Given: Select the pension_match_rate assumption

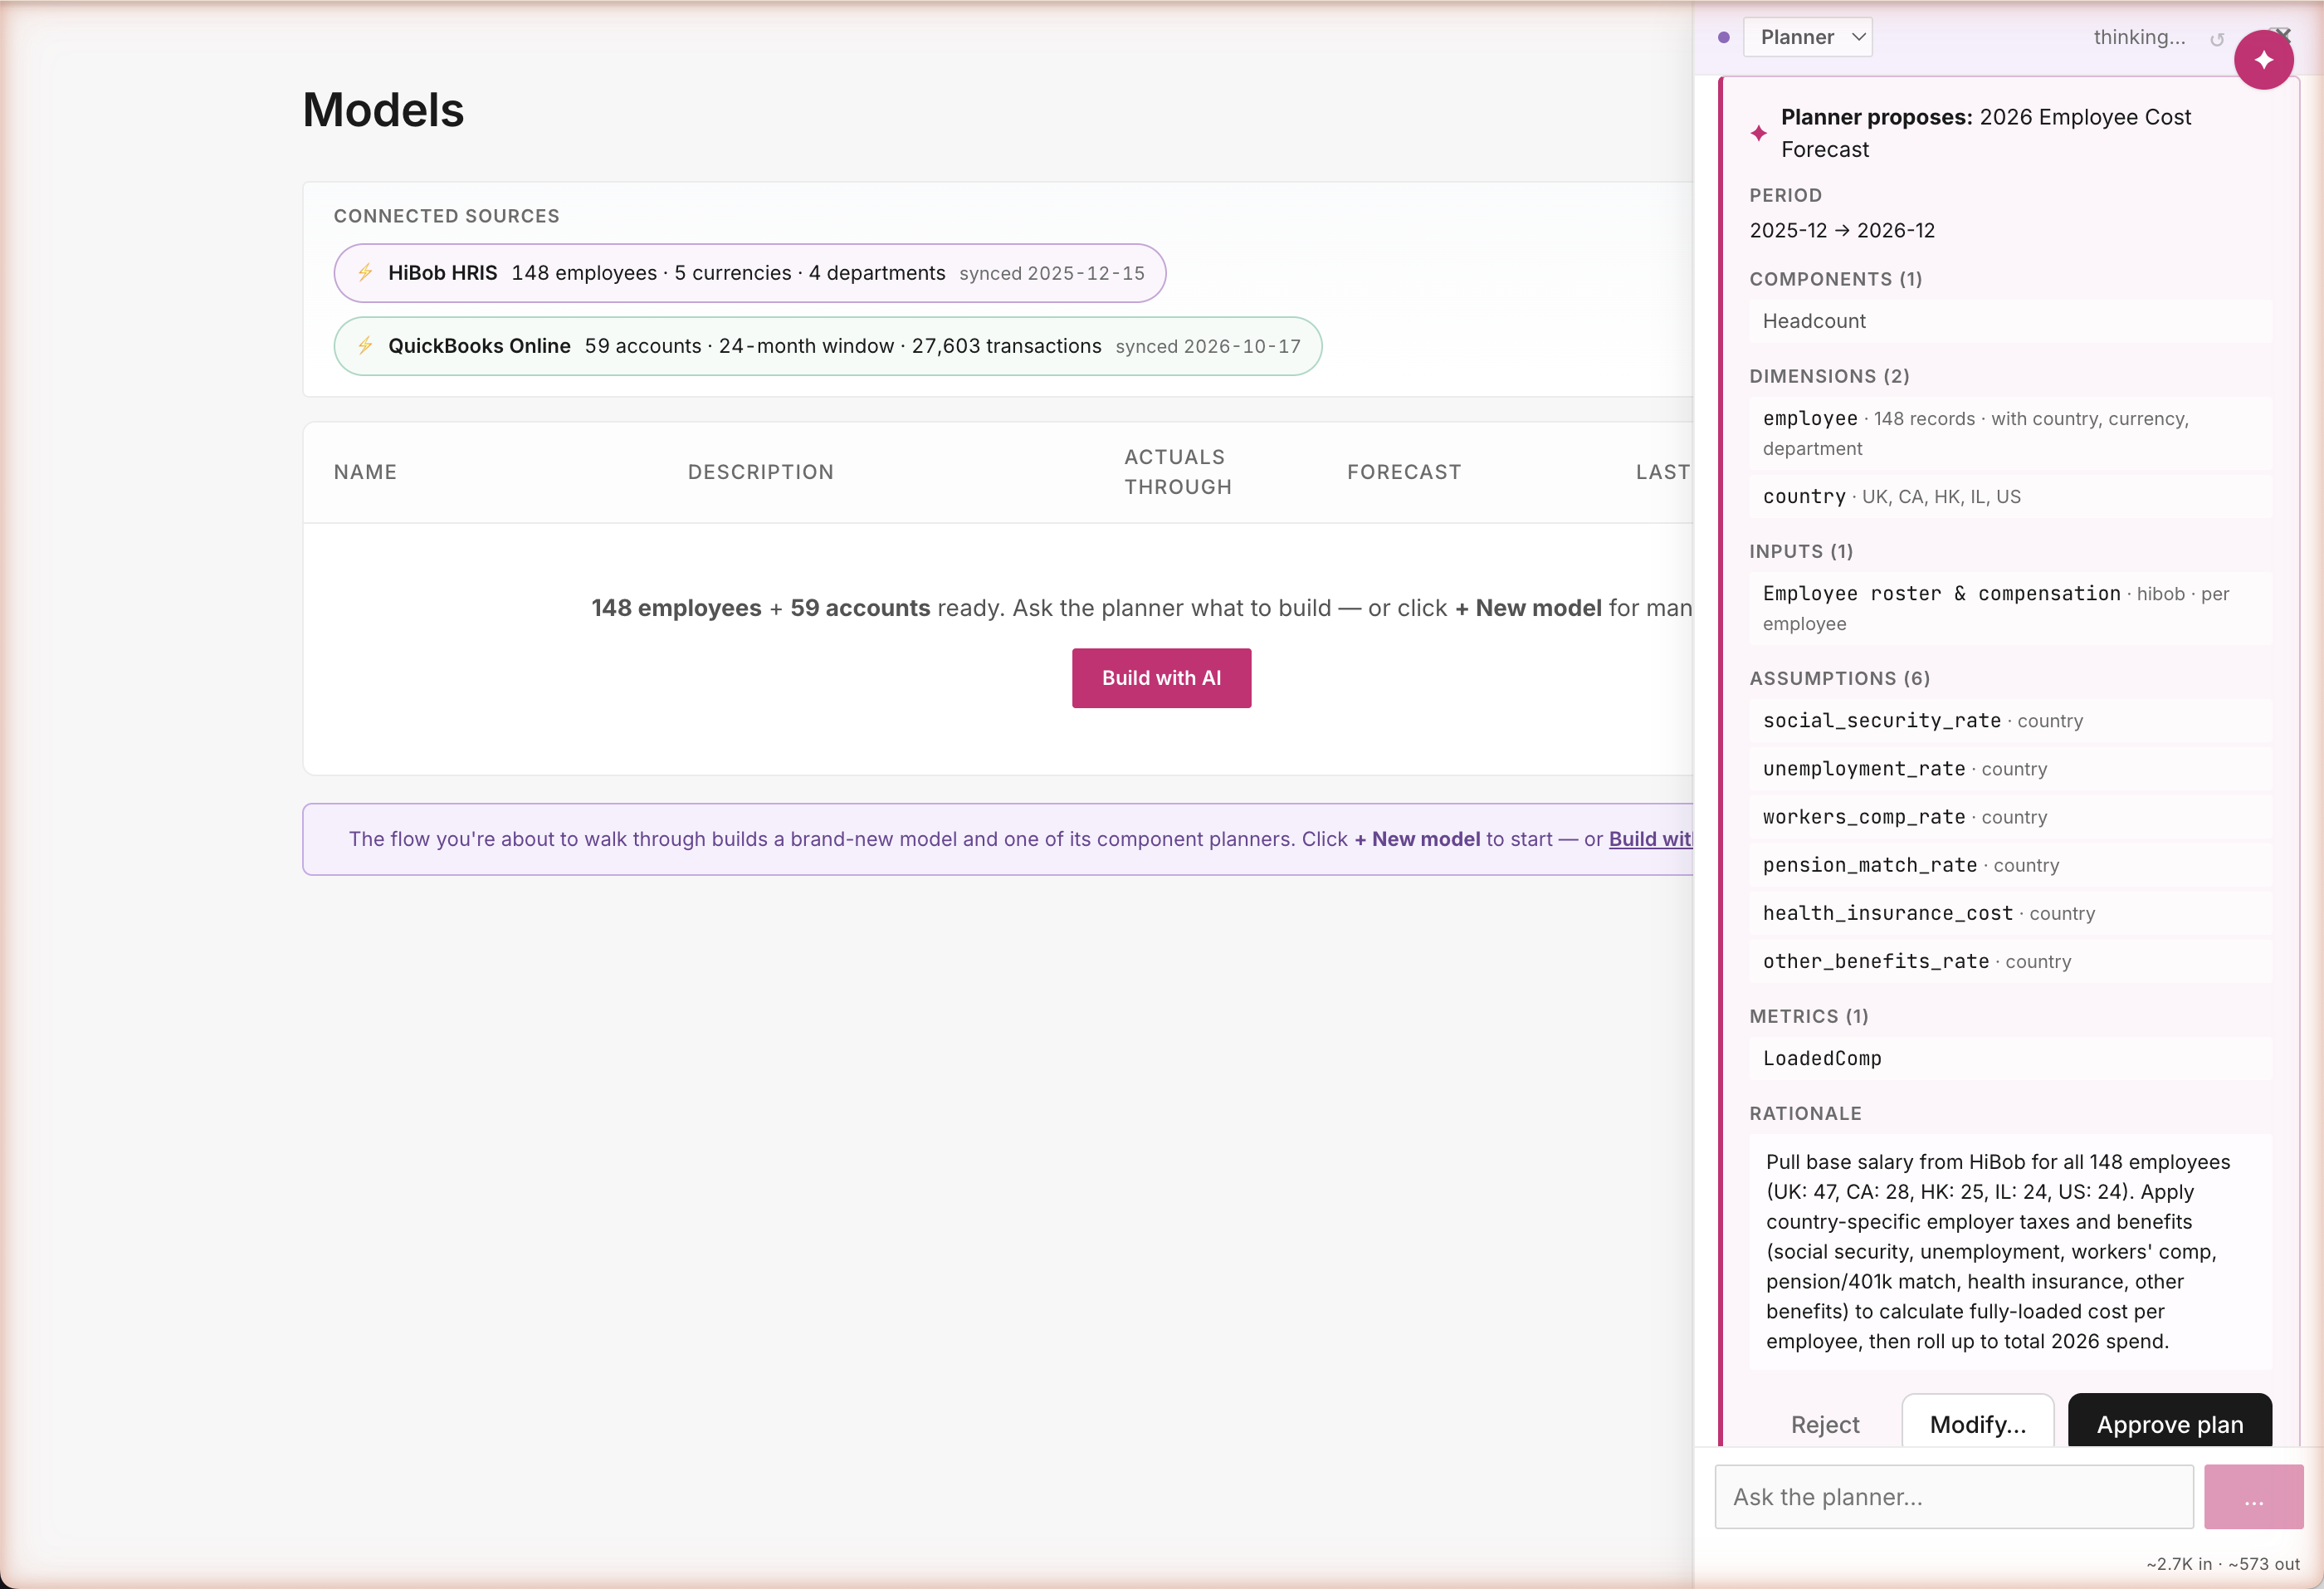Looking at the screenshot, I should pos(2010,863).
